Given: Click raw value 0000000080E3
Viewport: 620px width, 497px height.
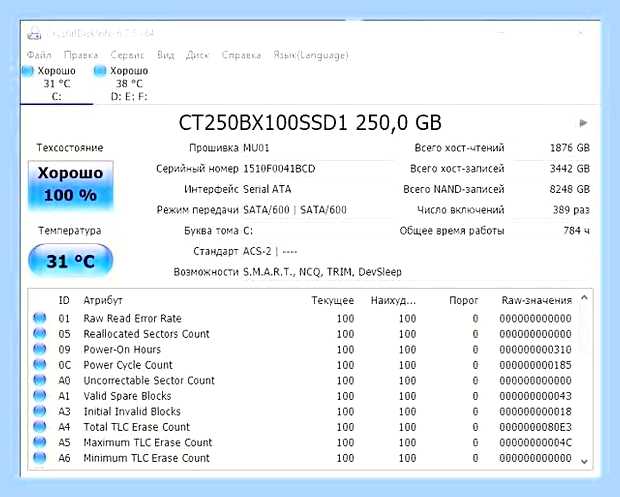Looking at the screenshot, I should pyautogui.click(x=535, y=427).
